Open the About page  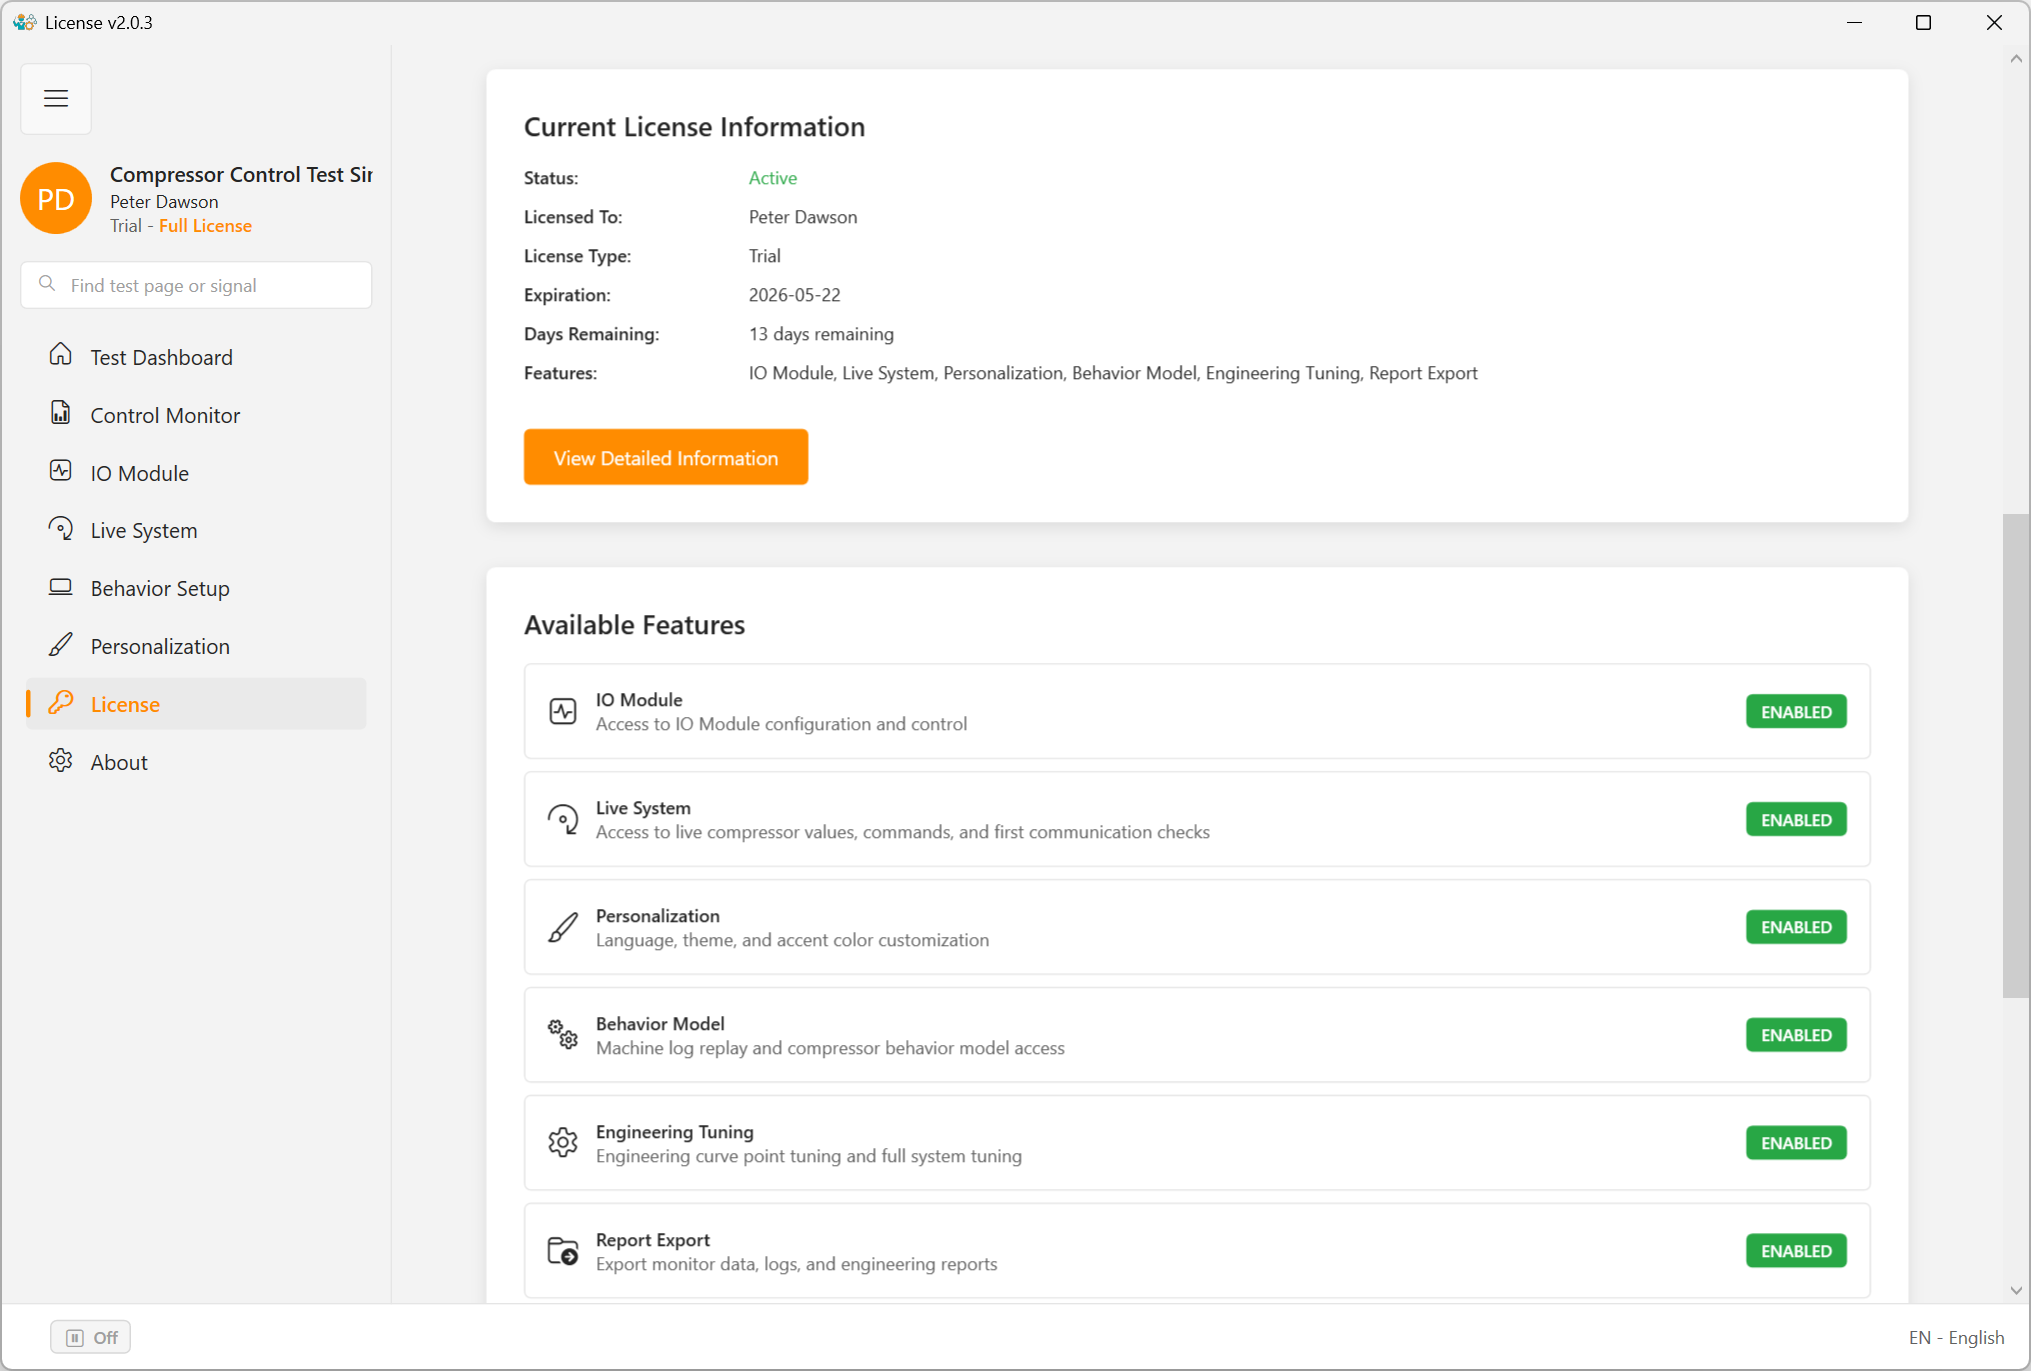[196, 762]
